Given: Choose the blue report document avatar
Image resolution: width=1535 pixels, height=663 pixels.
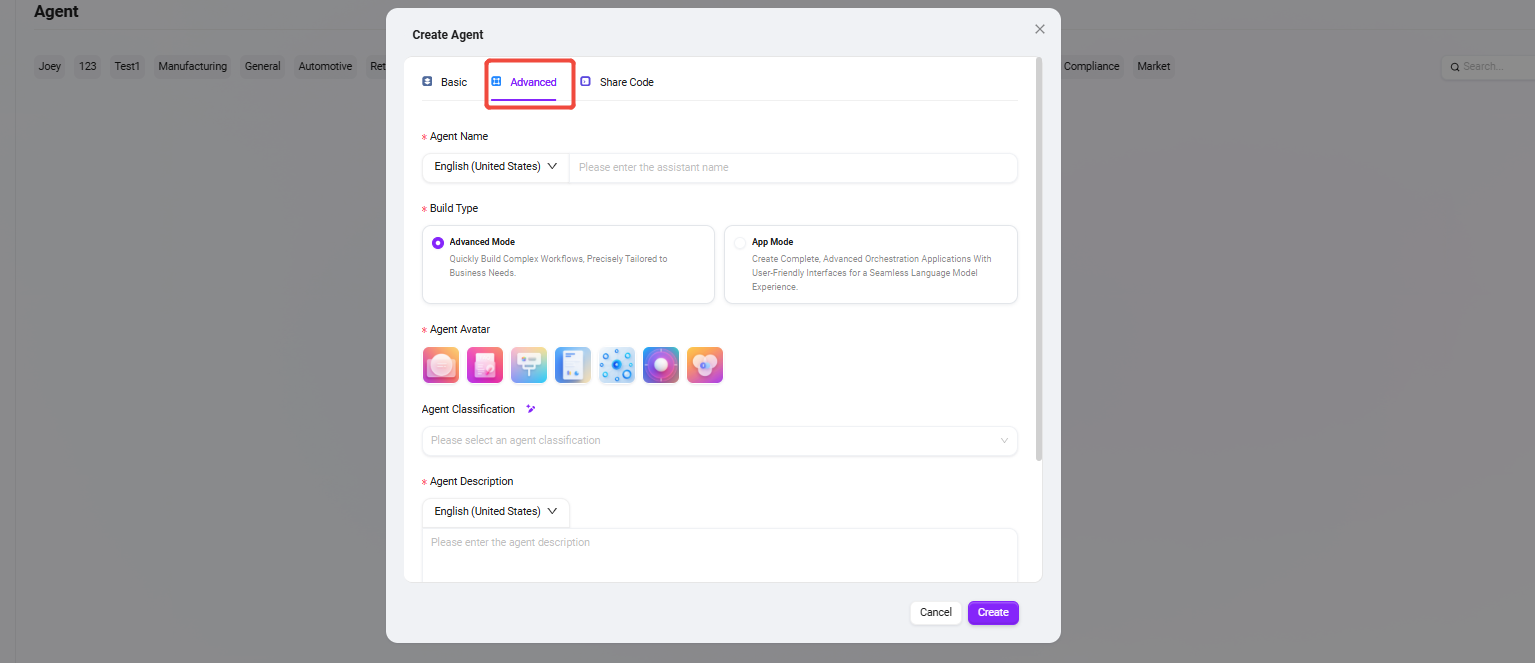Looking at the screenshot, I should [572, 365].
